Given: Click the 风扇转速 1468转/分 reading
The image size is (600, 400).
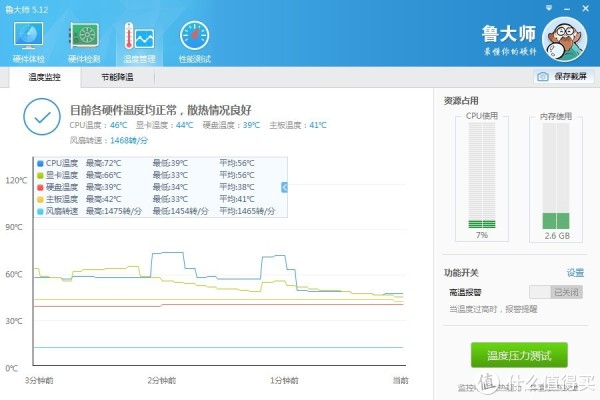Looking at the screenshot, I should click(109, 140).
